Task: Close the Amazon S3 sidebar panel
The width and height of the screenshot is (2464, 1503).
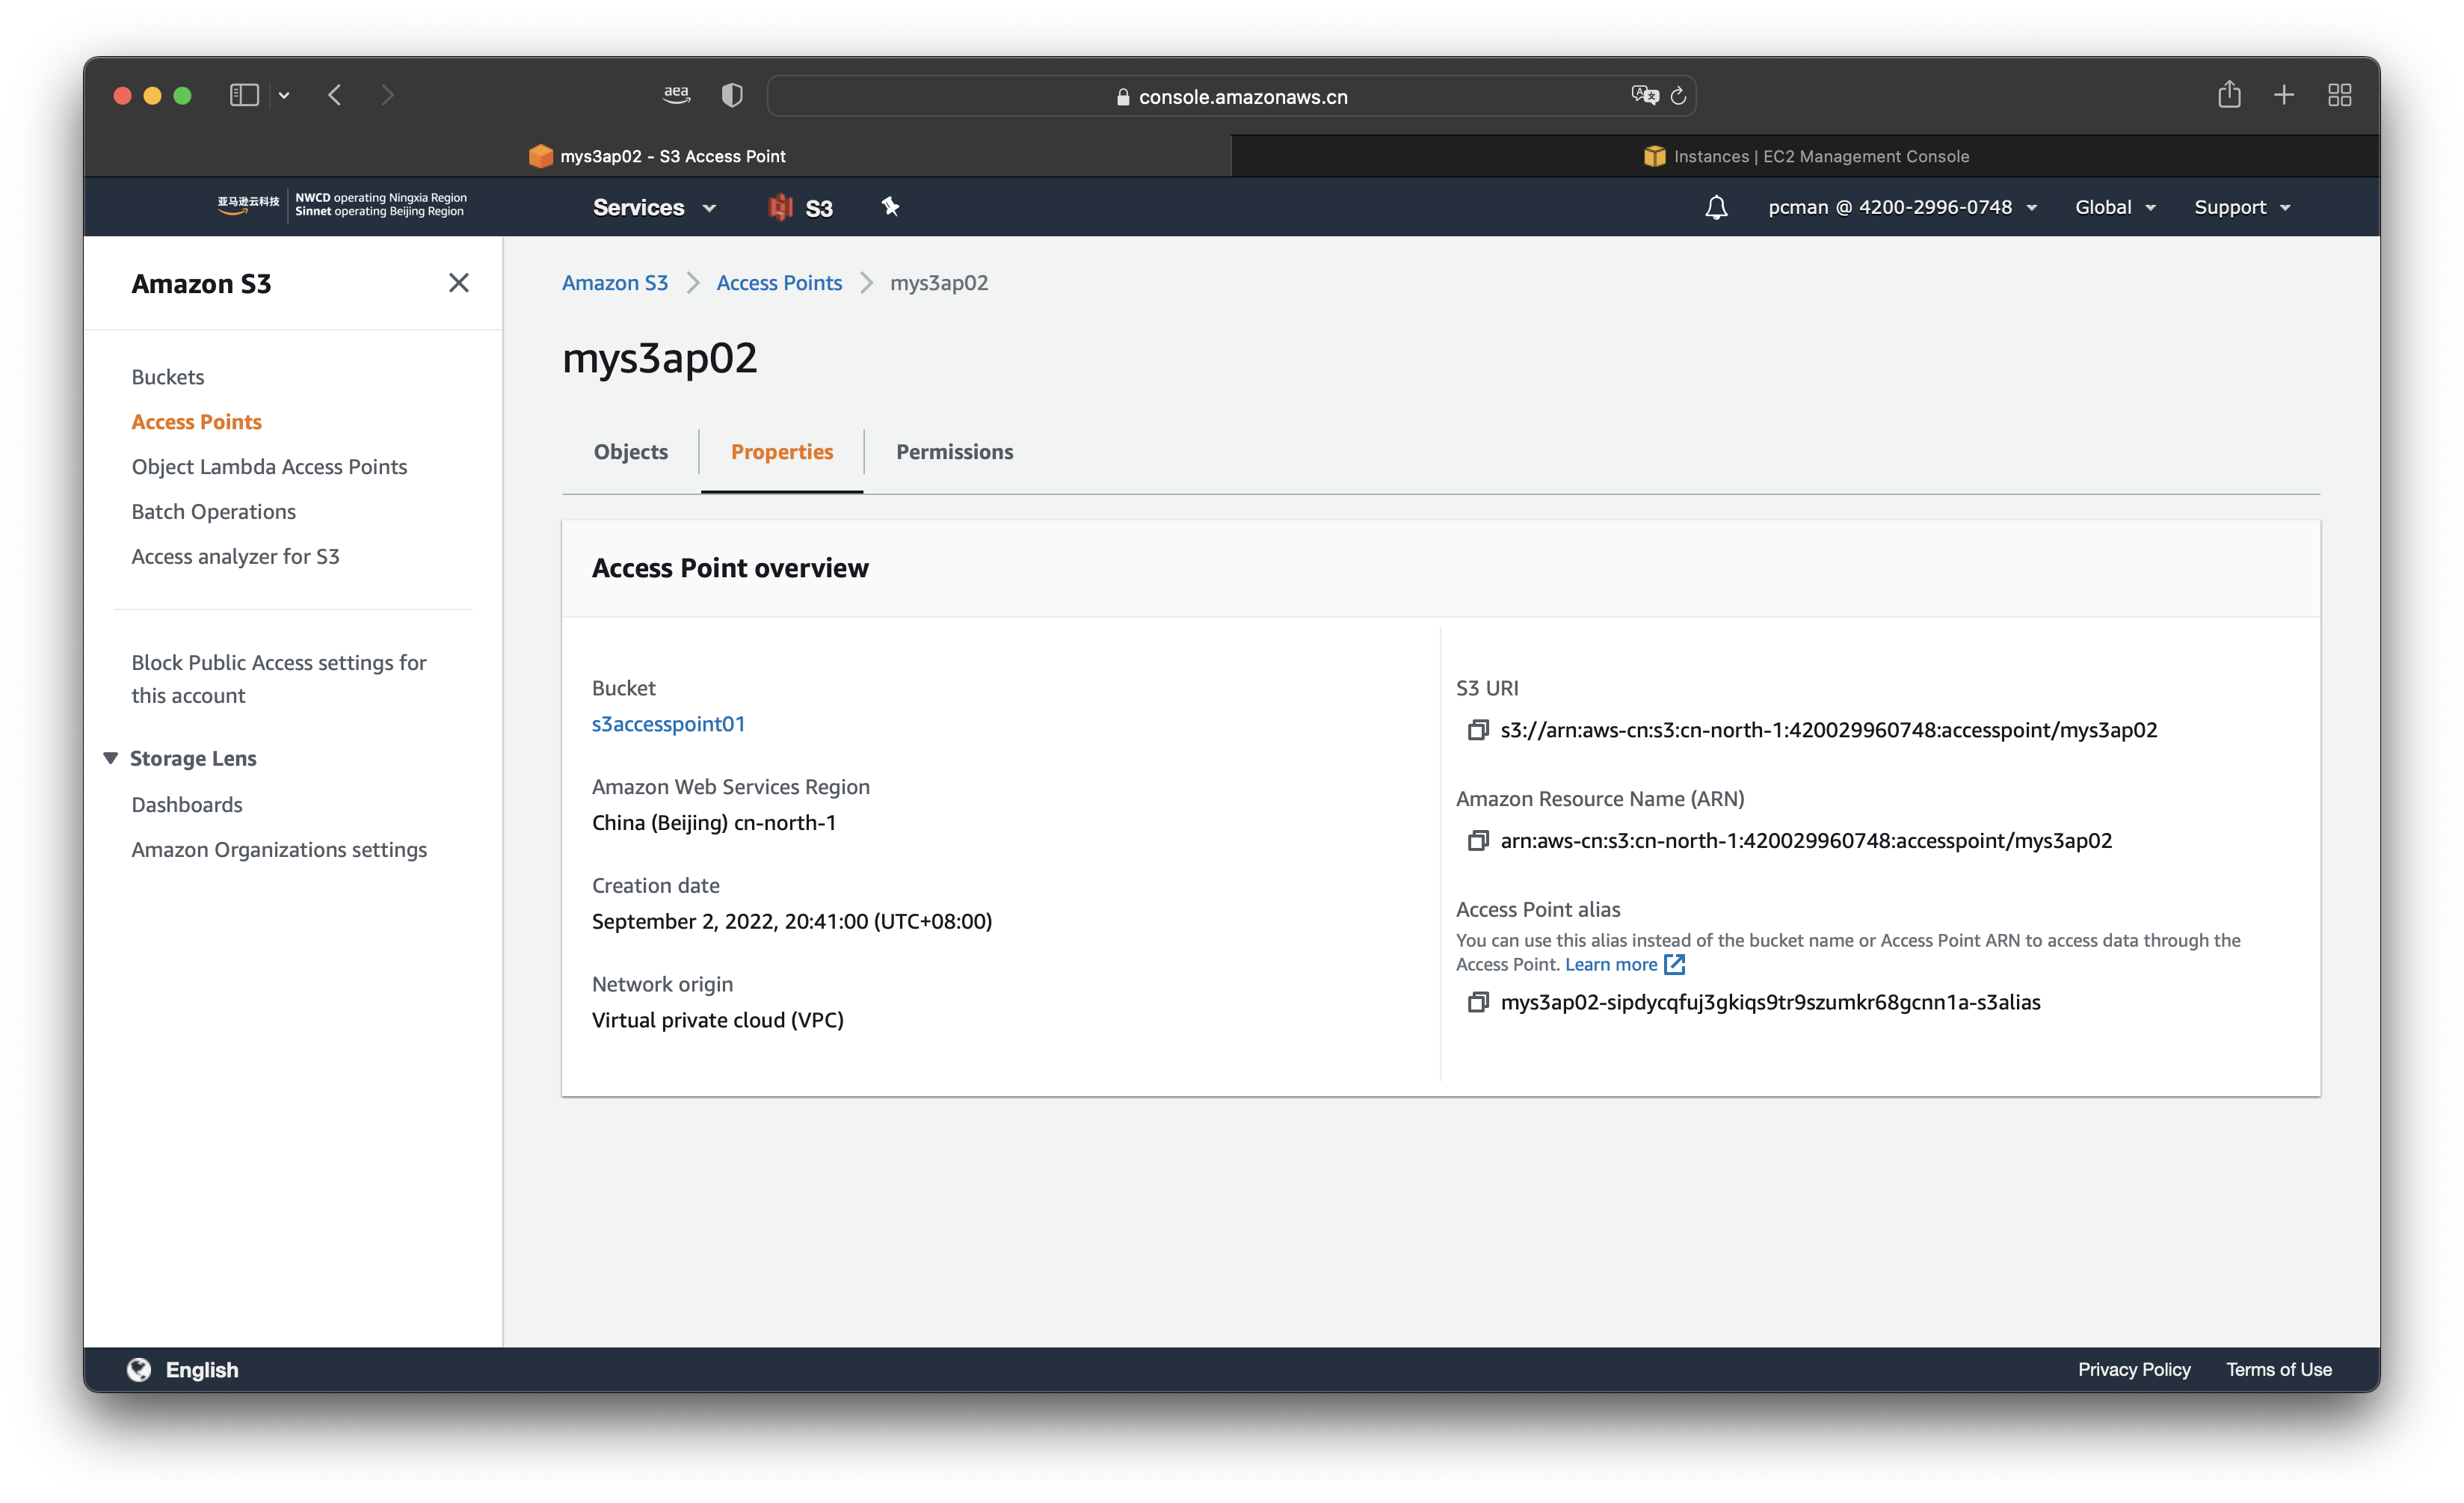Action: 459,283
